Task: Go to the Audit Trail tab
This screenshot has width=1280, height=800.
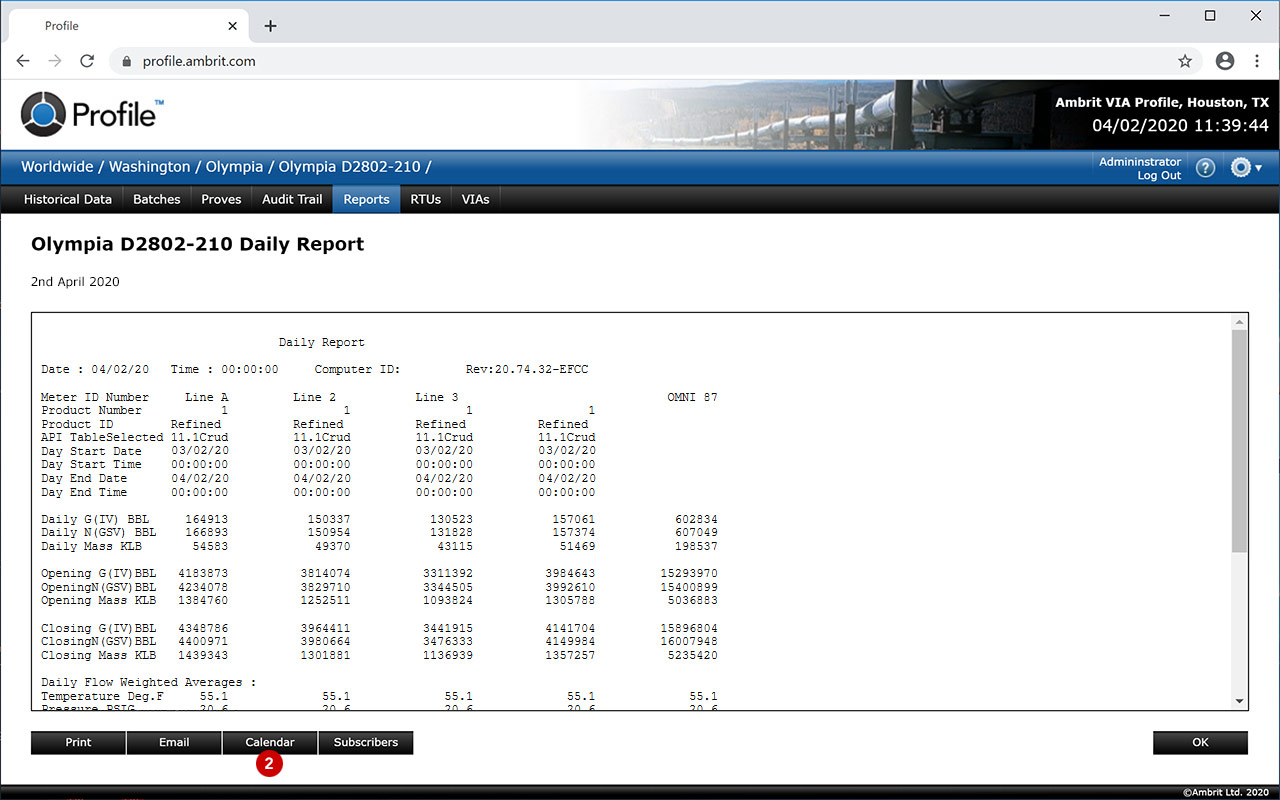Action: [292, 199]
